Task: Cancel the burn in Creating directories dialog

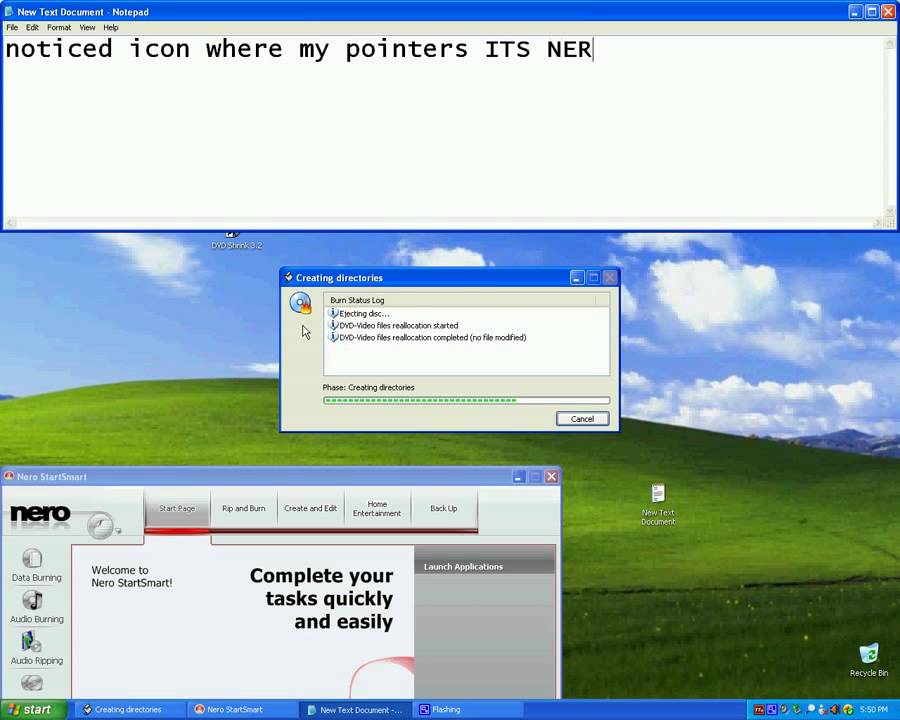Action: 583,419
